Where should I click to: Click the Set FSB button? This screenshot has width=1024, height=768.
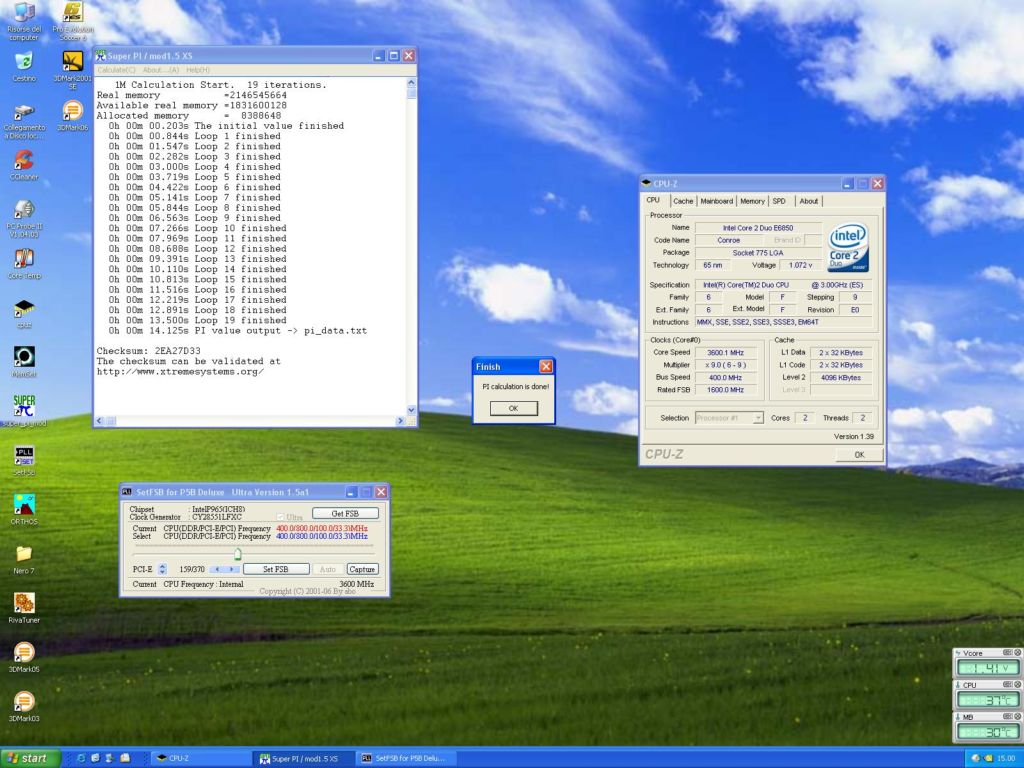[x=276, y=569]
